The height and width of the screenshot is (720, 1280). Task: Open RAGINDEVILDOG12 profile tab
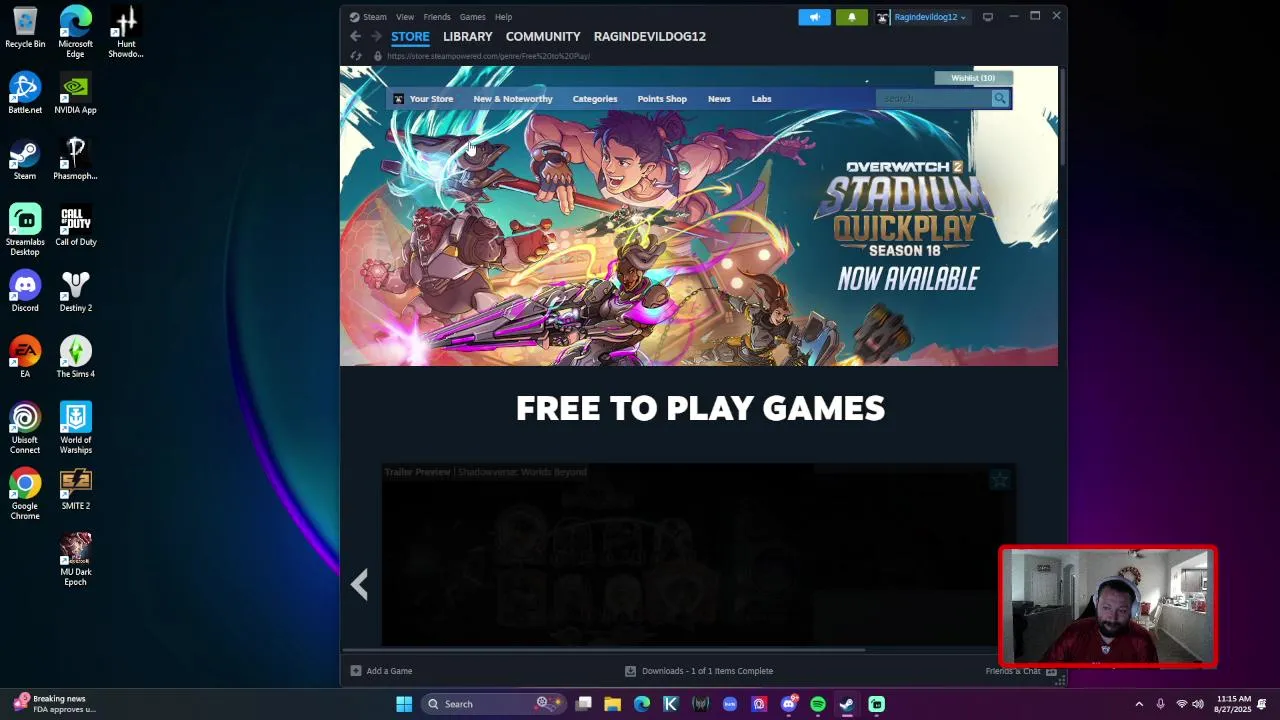click(650, 36)
